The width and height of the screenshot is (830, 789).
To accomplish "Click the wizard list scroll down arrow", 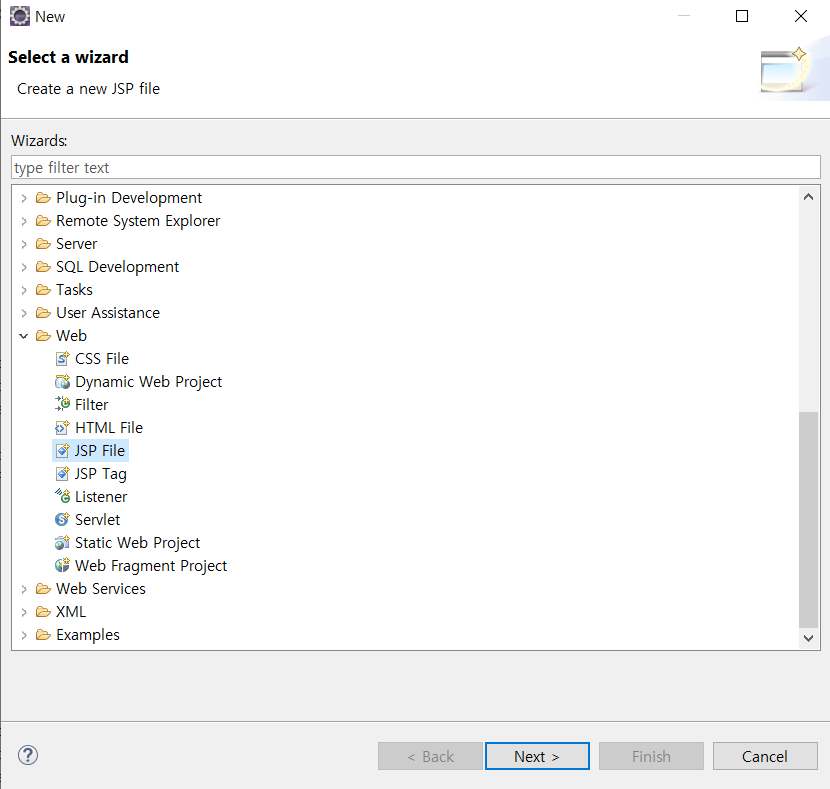I will (x=808, y=638).
